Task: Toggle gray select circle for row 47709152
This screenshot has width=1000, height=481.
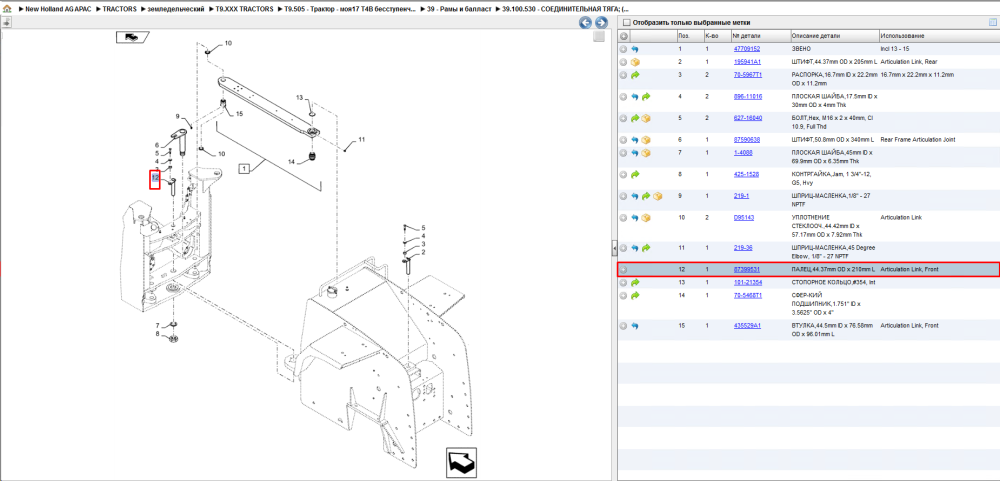Action: click(x=624, y=49)
